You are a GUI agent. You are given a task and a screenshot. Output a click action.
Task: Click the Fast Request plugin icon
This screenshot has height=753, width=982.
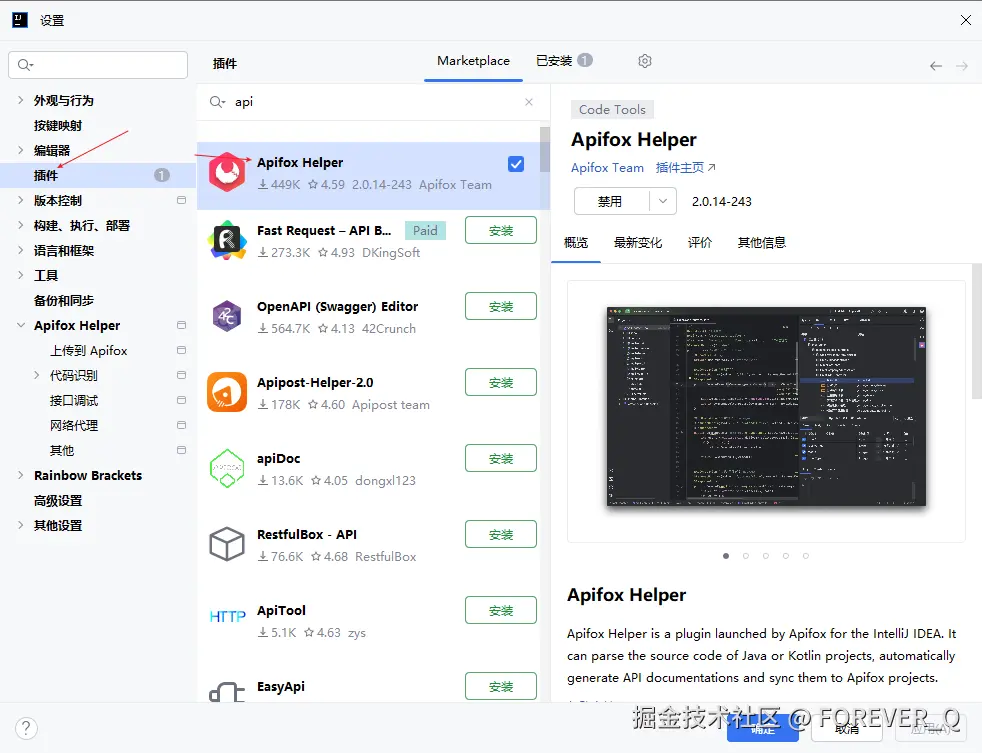(227, 241)
